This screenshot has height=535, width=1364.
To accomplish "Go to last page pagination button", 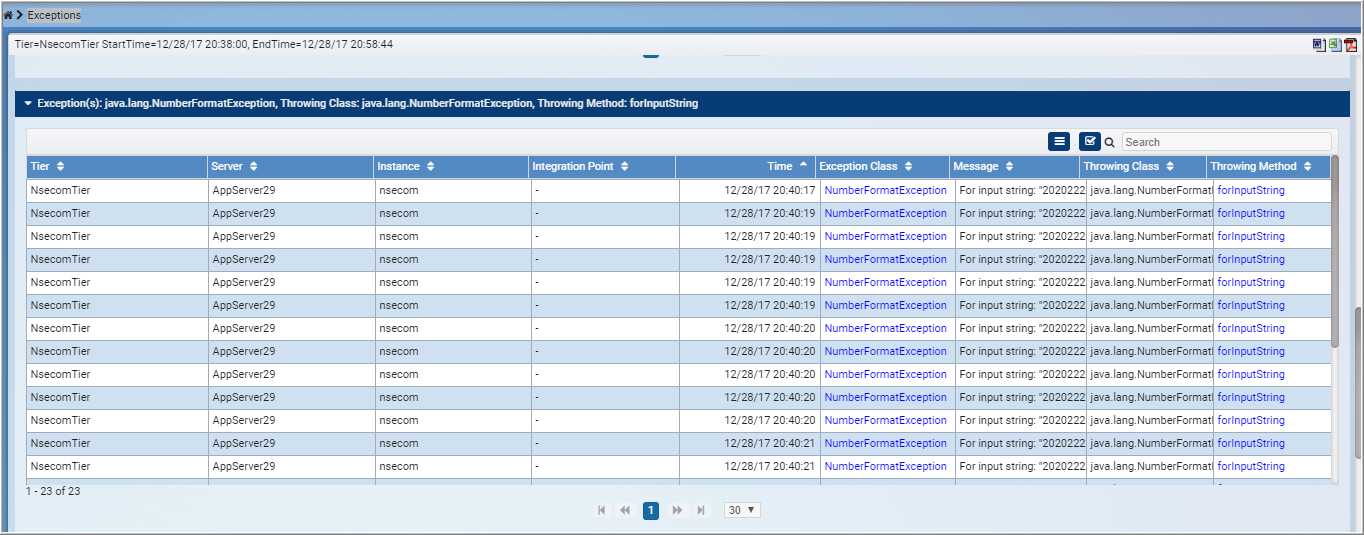I will (701, 510).
